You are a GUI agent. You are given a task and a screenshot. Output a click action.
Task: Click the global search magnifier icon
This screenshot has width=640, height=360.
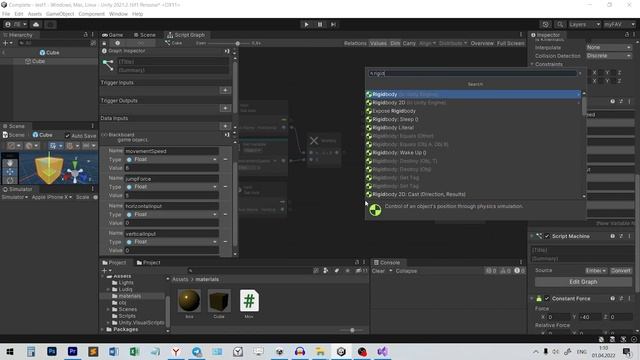(560, 24)
